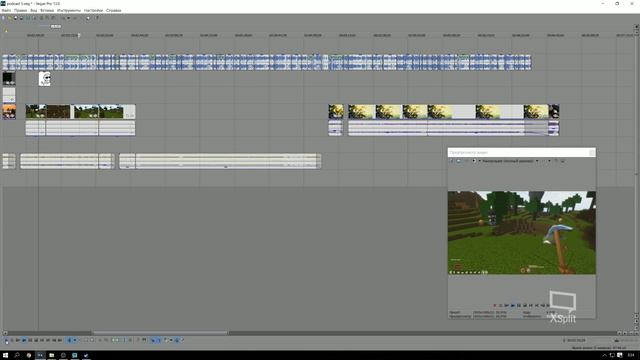Click the Redo toolbar icon

(75, 18)
